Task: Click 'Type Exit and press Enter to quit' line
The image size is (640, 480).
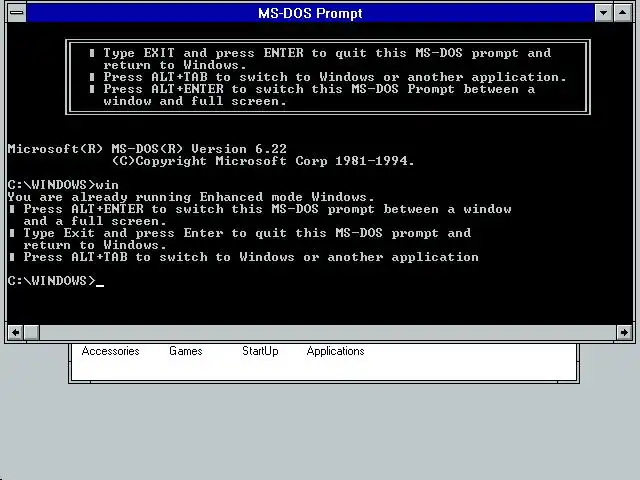Action: coord(240,233)
